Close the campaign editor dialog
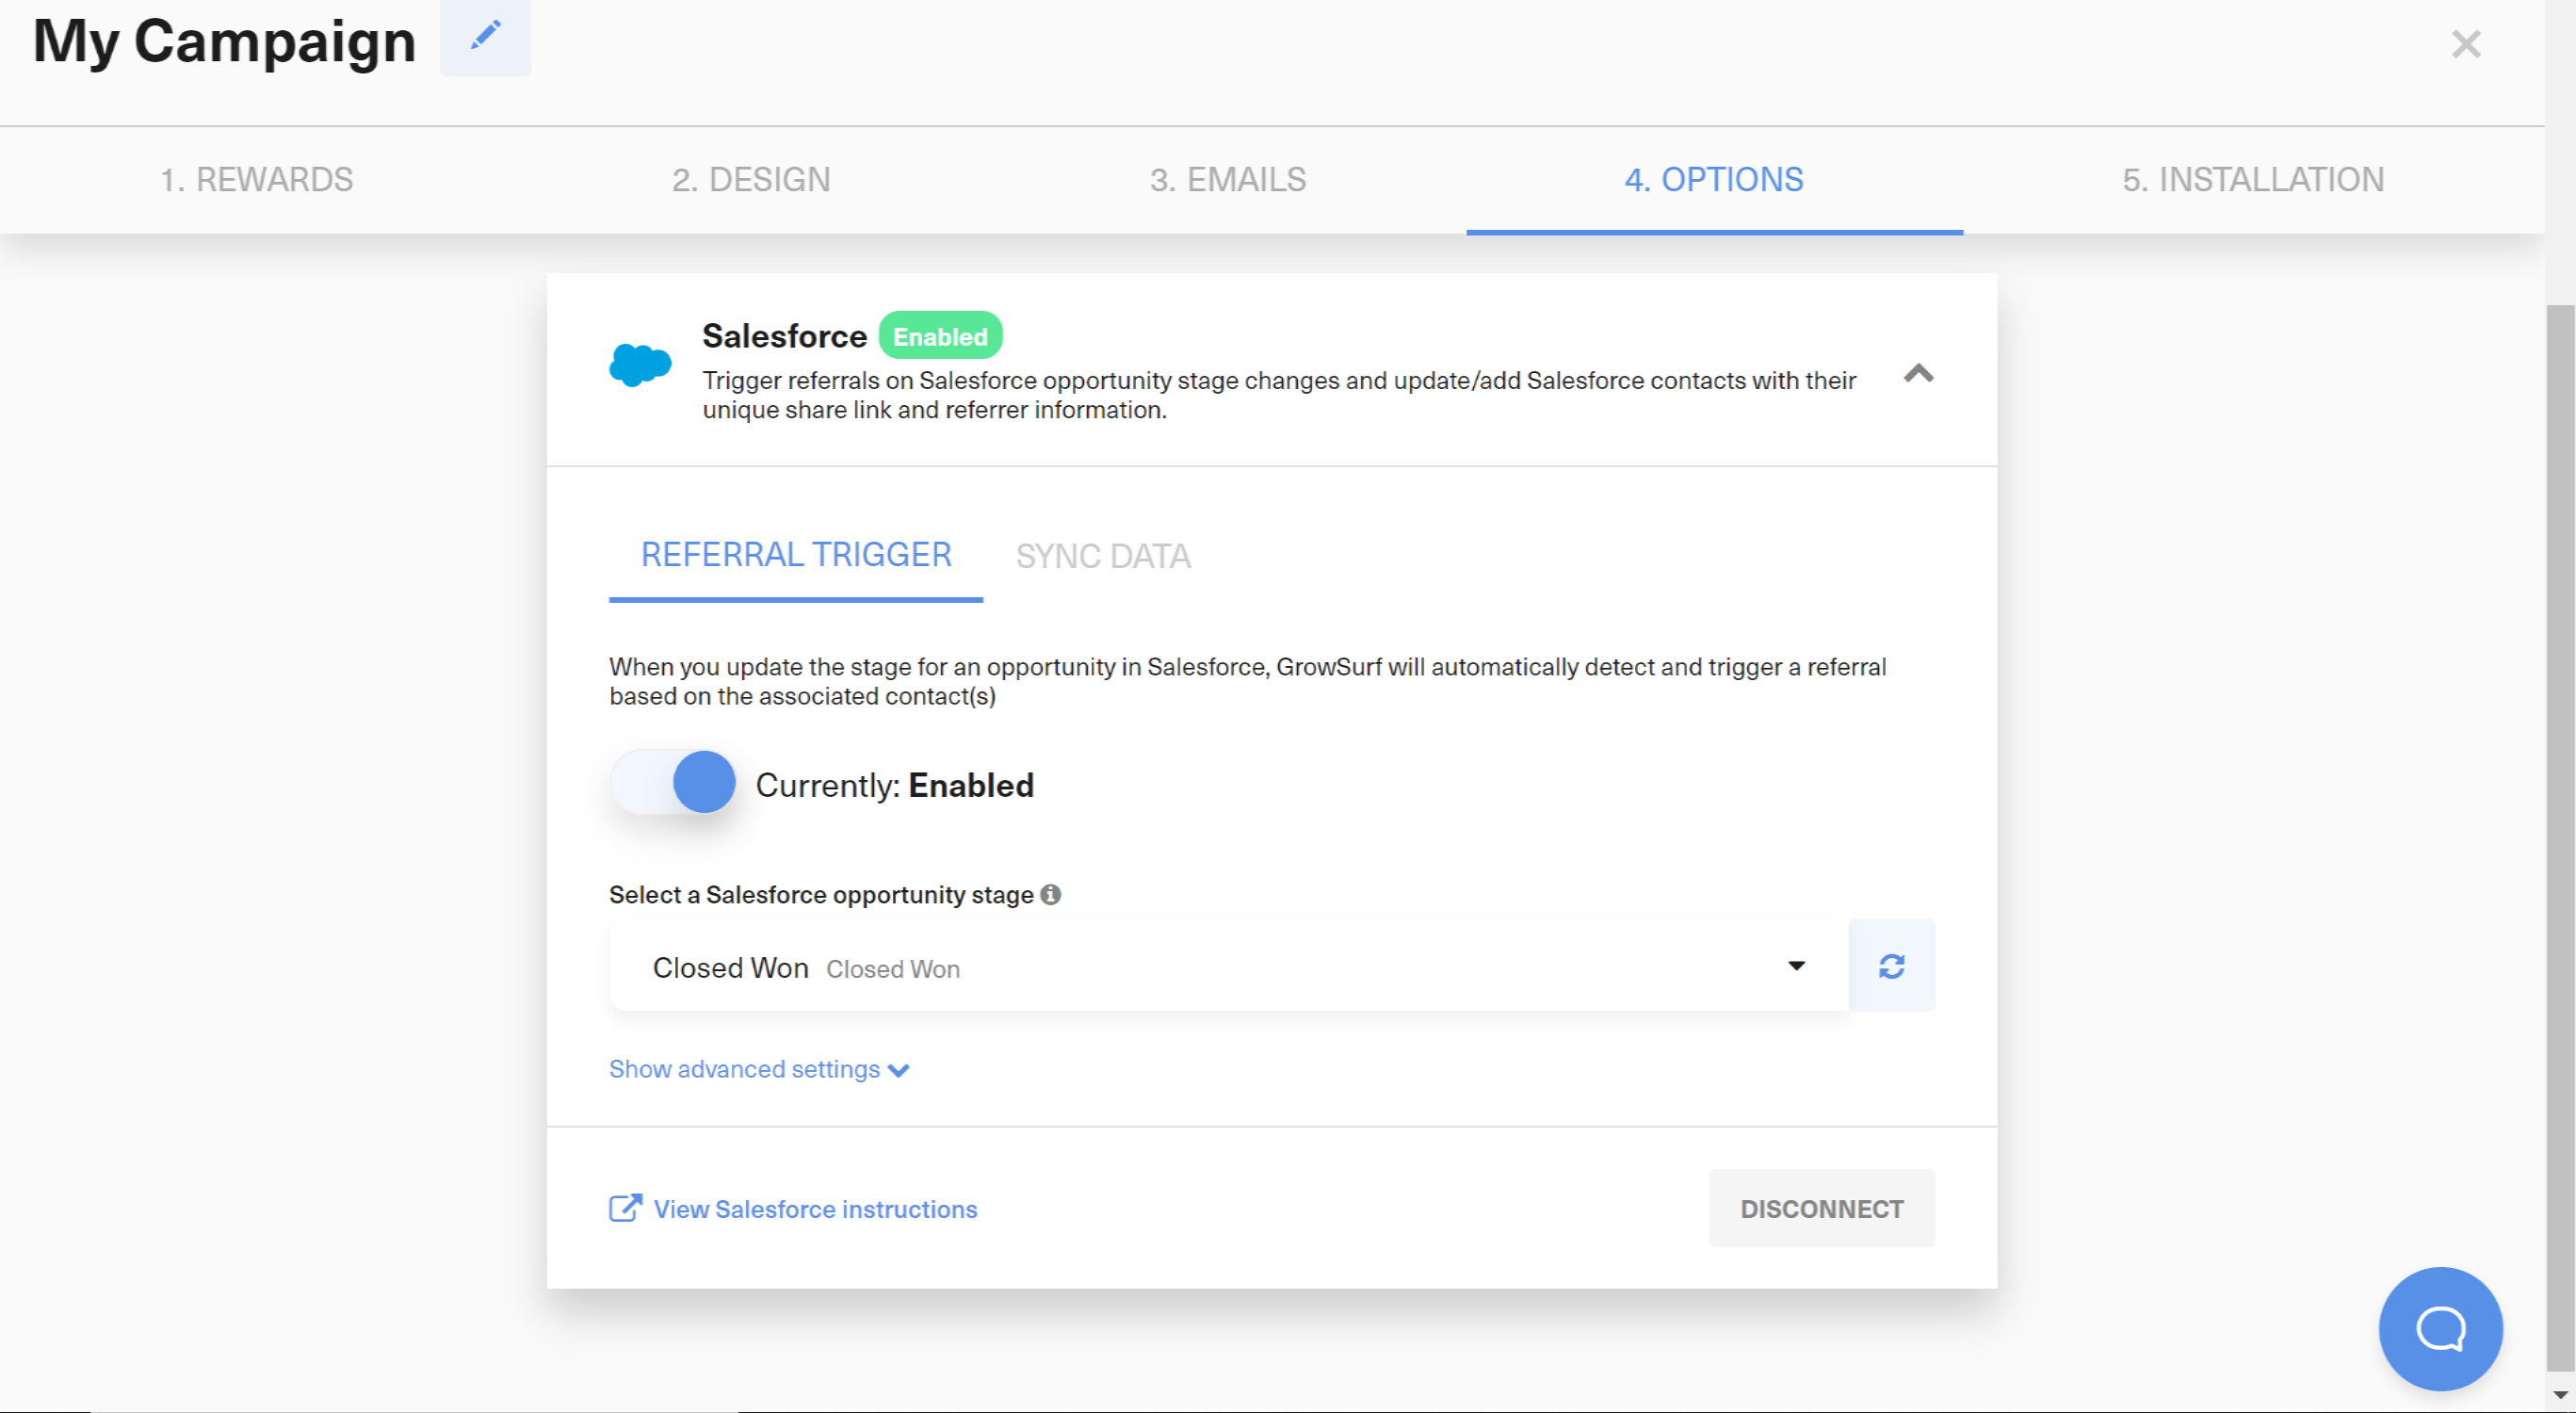 click(2466, 44)
